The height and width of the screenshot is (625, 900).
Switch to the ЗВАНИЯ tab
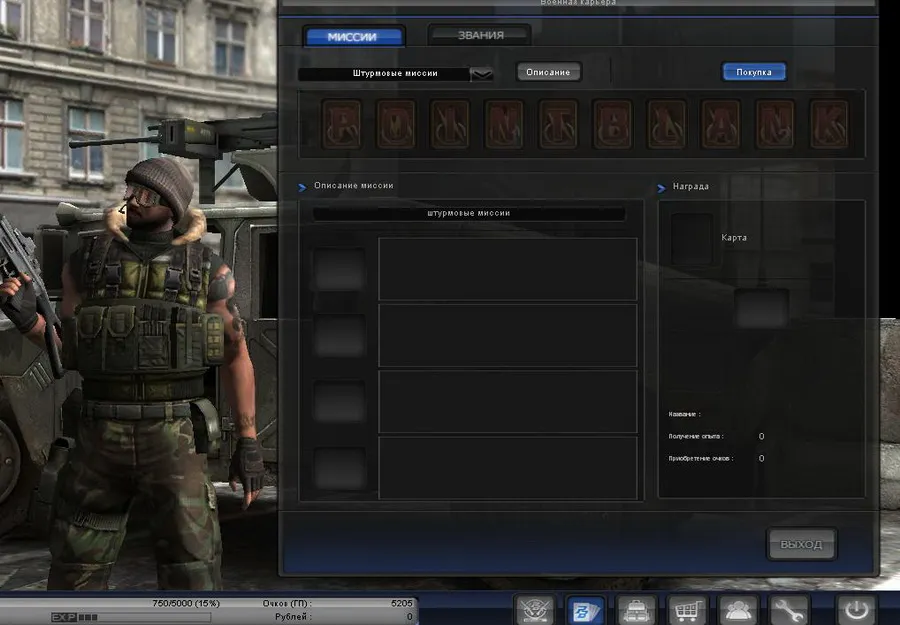(x=479, y=35)
